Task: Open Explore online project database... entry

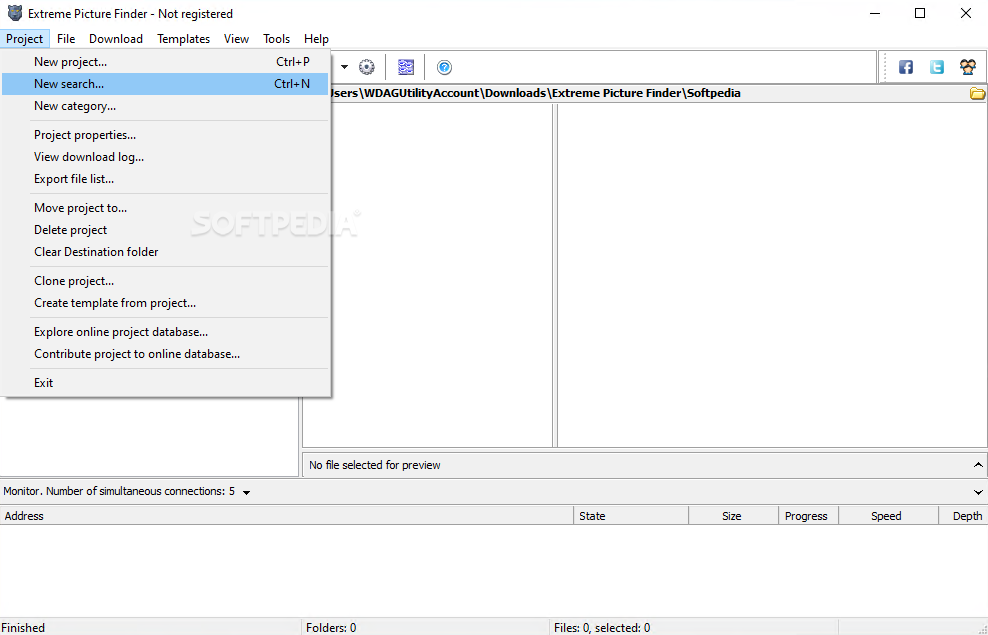Action: (165, 332)
